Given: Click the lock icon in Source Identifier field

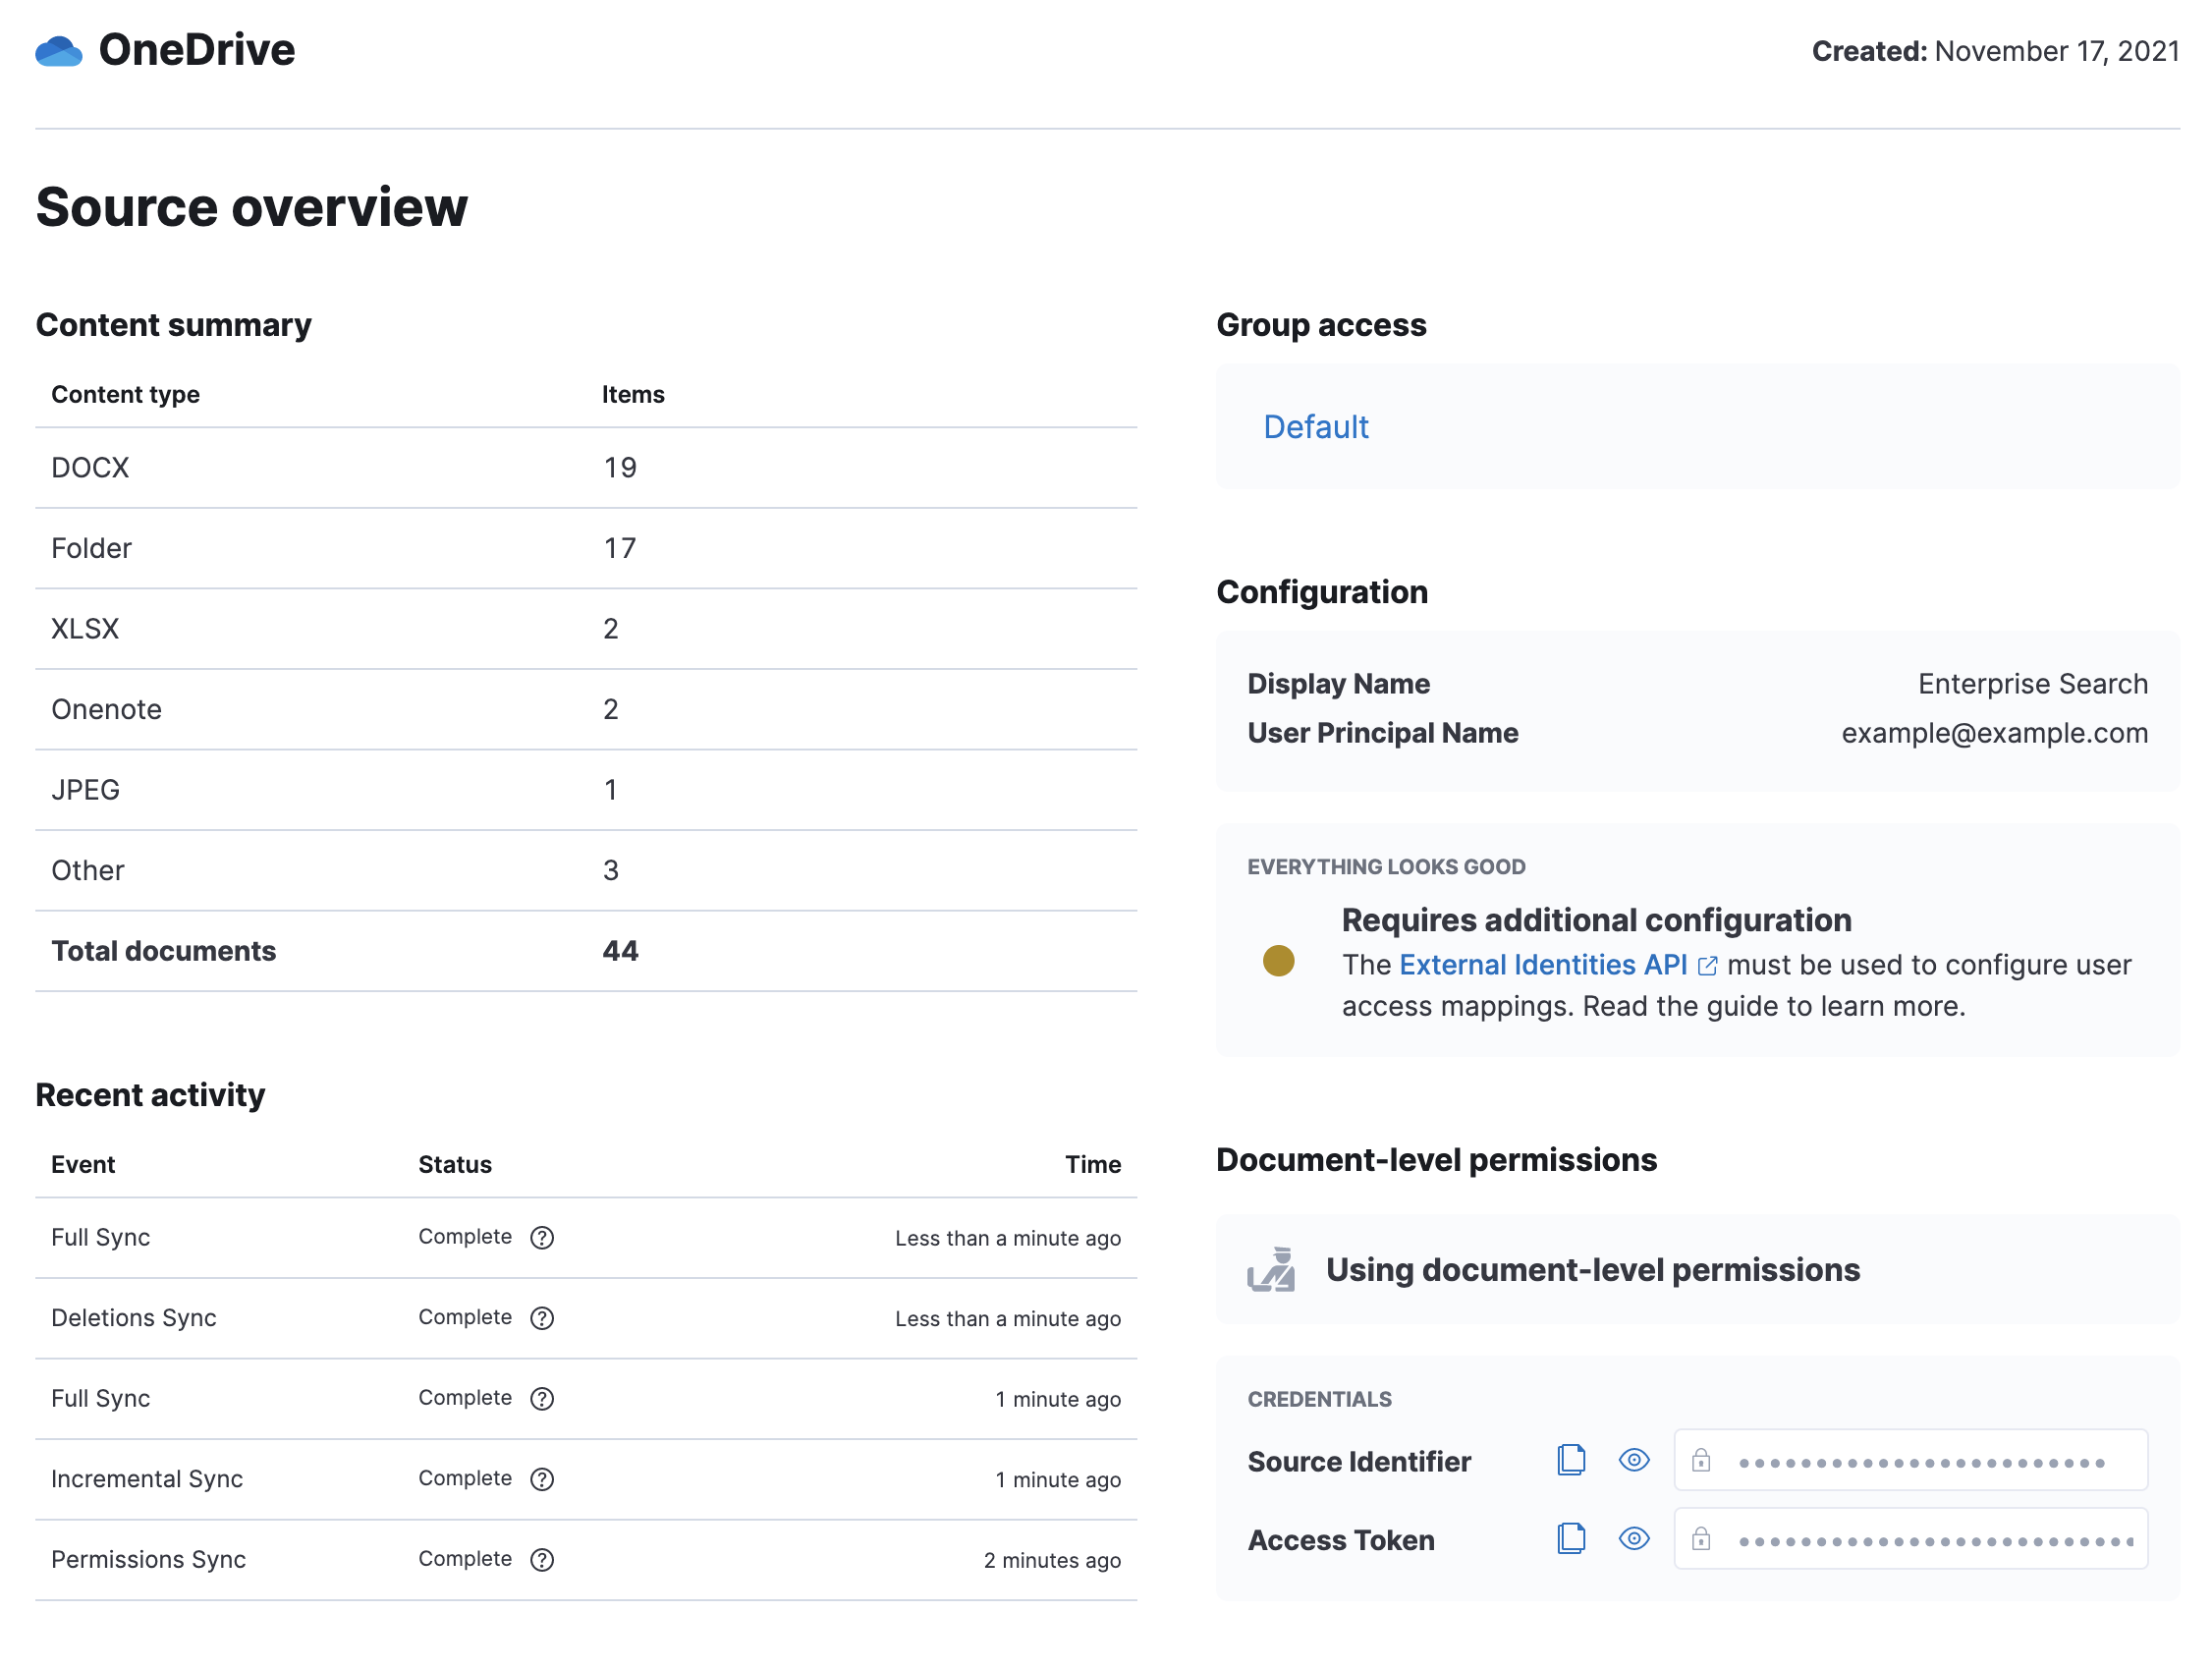Looking at the screenshot, I should (1703, 1460).
